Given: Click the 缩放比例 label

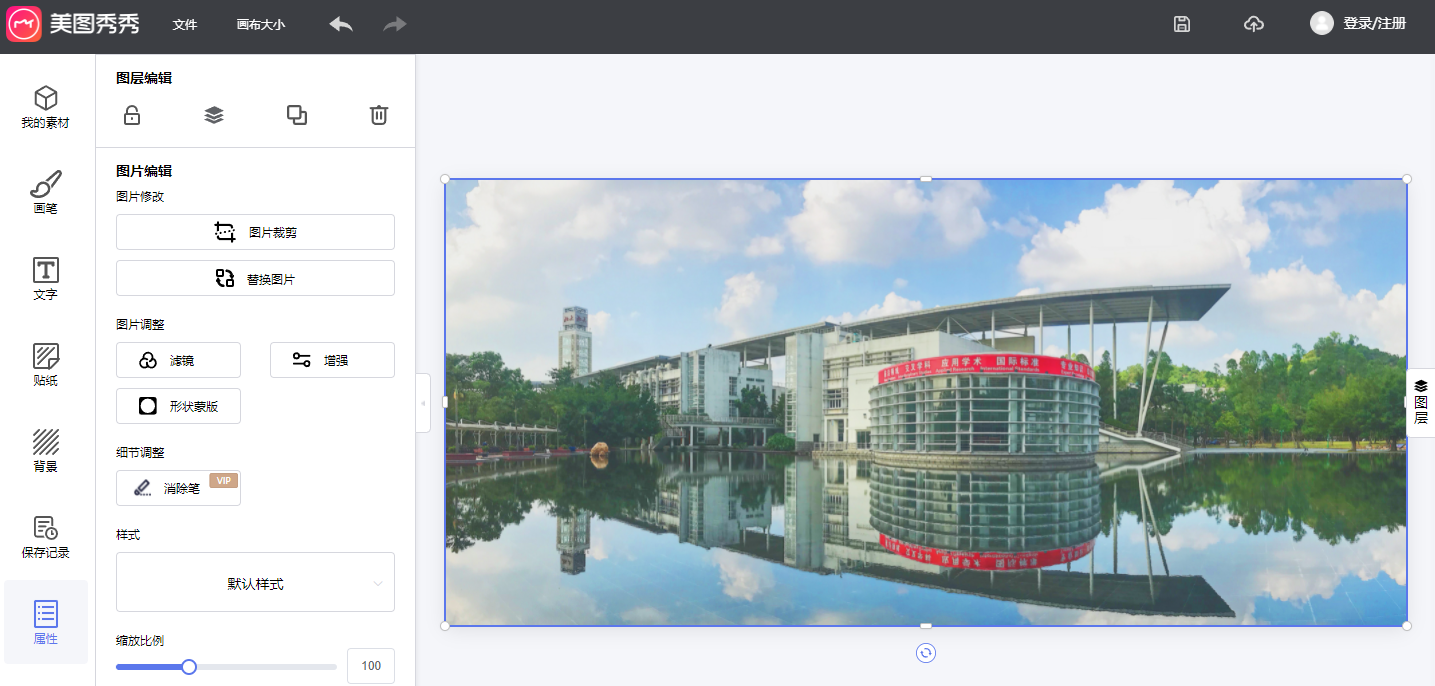Looking at the screenshot, I should pos(140,641).
